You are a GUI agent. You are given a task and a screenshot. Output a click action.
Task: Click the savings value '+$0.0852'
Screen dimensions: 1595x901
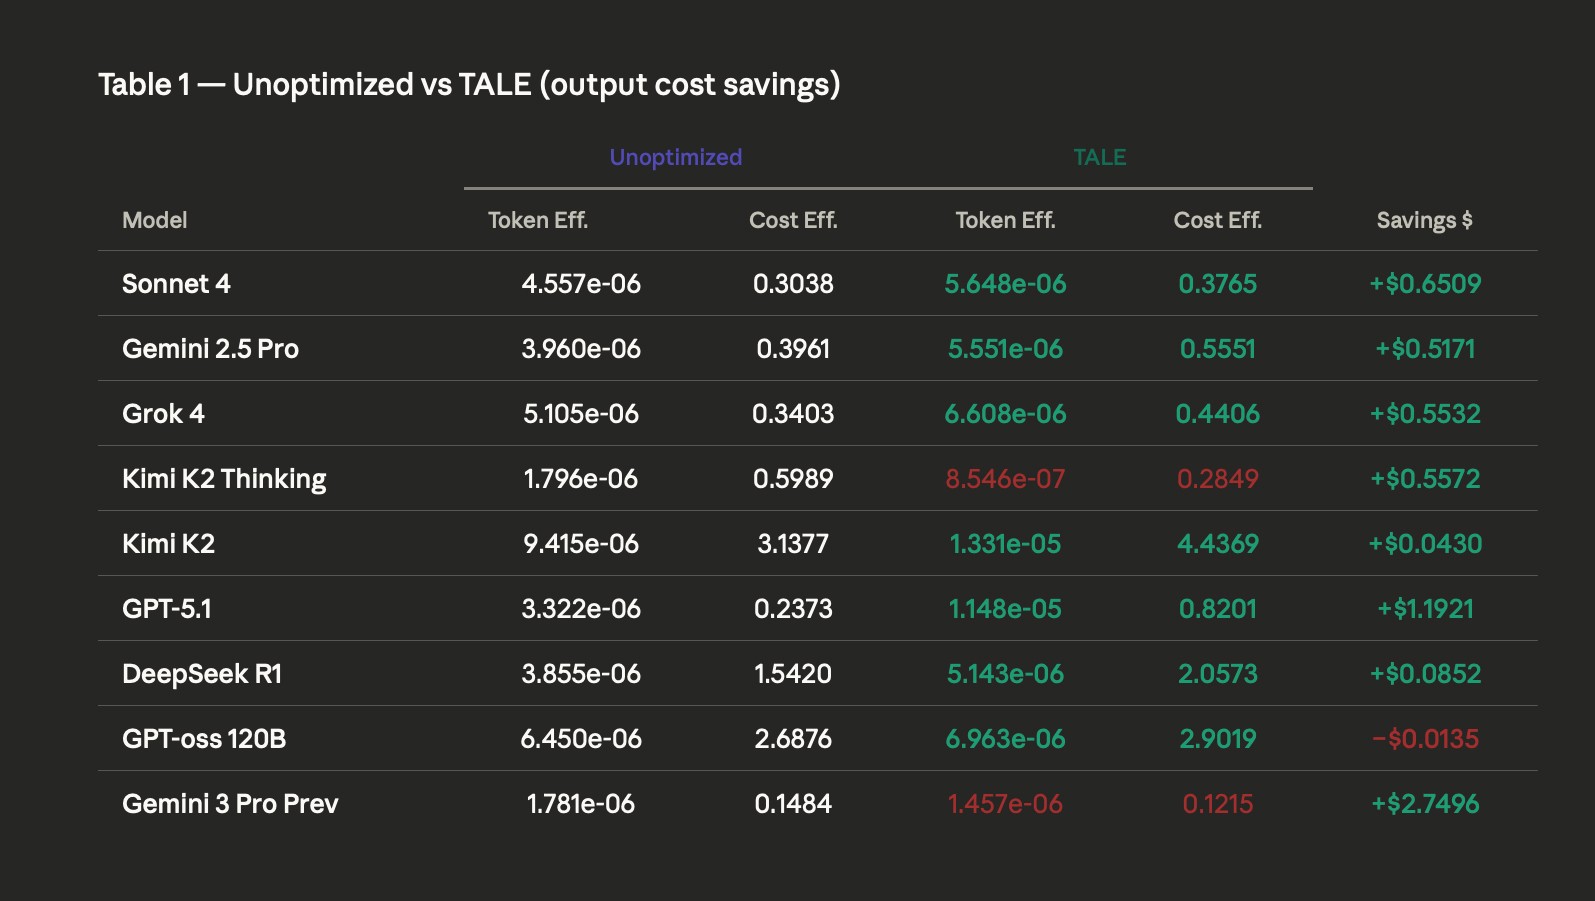(x=1425, y=674)
